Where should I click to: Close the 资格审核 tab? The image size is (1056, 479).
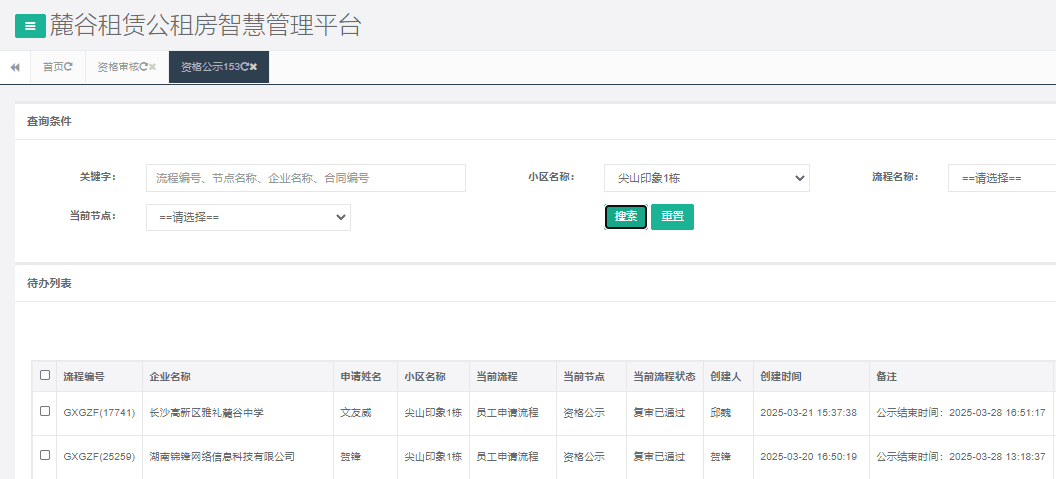pos(153,67)
